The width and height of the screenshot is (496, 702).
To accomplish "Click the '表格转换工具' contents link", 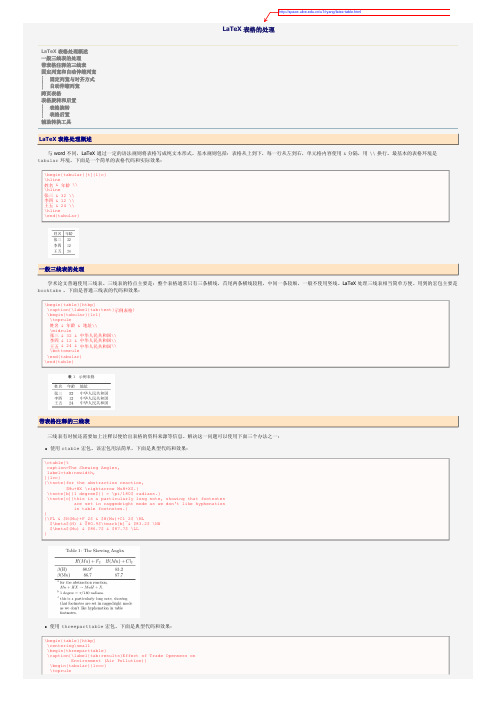I will [x=56, y=122].
